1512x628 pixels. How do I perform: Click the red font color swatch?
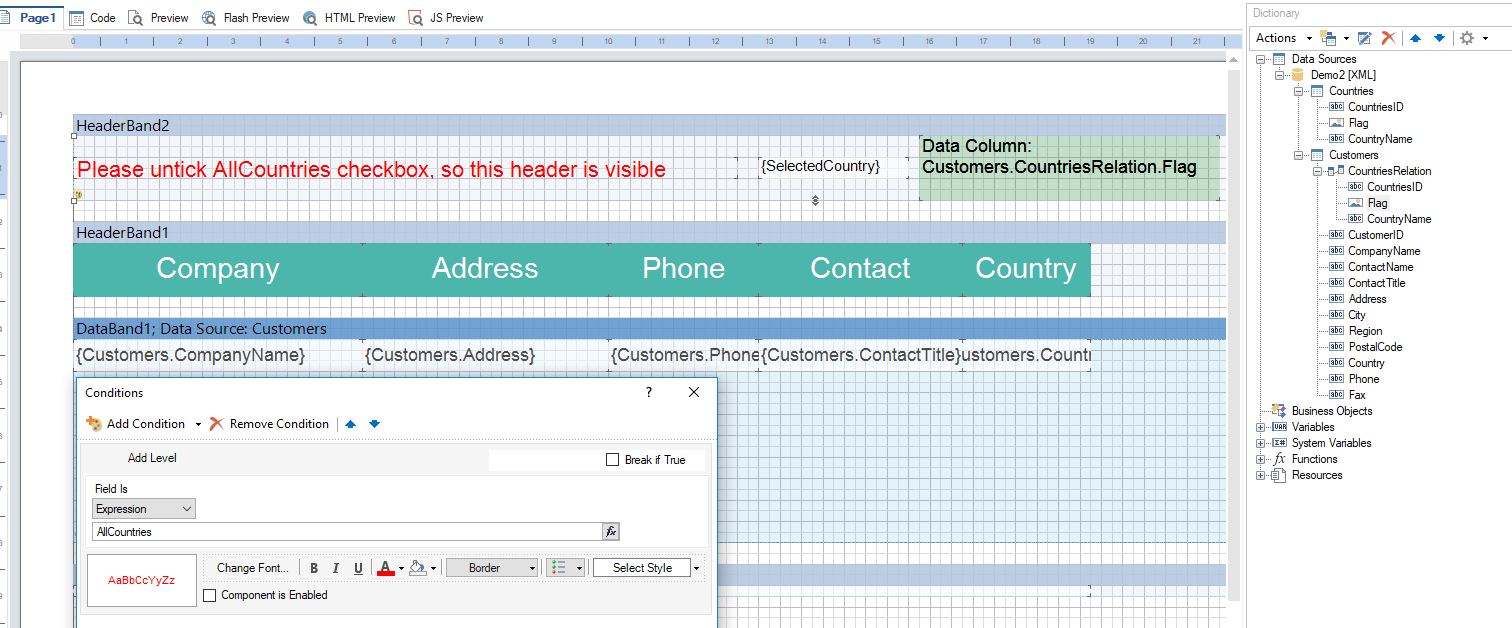click(x=386, y=568)
